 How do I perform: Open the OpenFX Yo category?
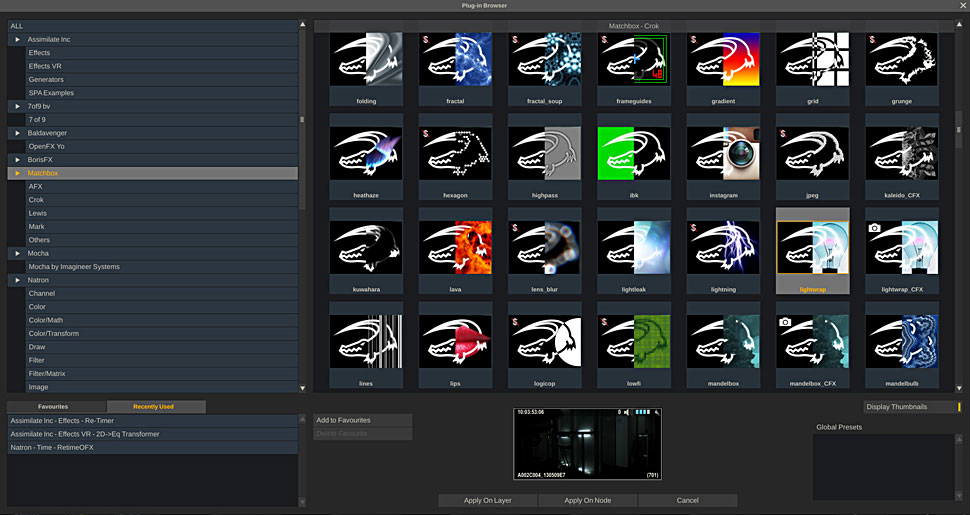tap(162, 147)
